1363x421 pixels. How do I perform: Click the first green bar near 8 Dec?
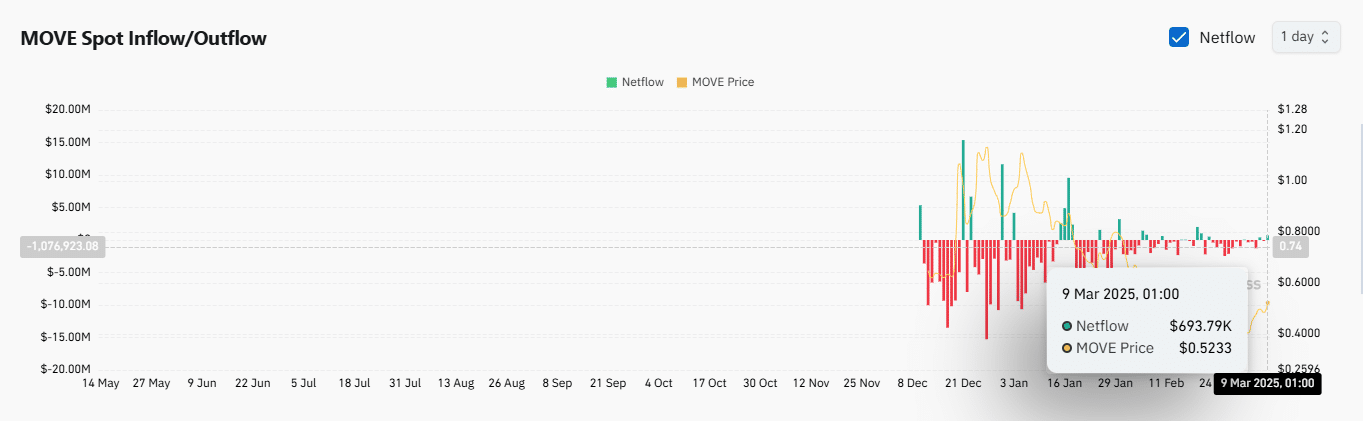(920, 222)
